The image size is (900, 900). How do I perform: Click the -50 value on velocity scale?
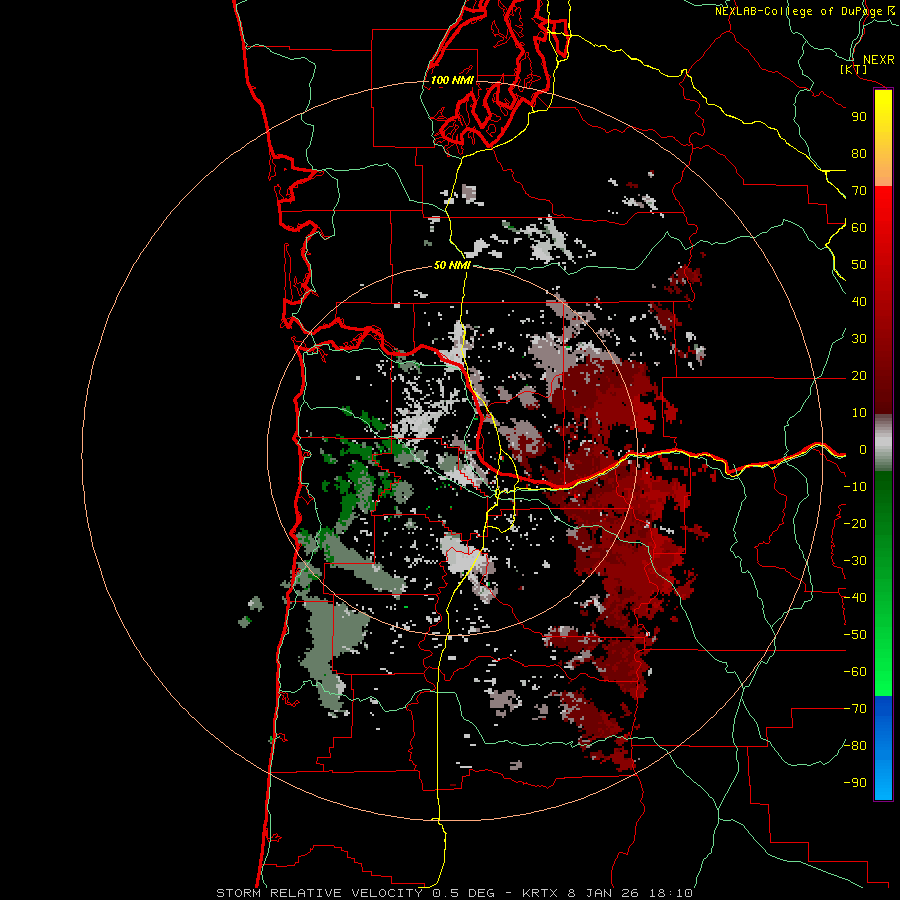pyautogui.click(x=855, y=635)
